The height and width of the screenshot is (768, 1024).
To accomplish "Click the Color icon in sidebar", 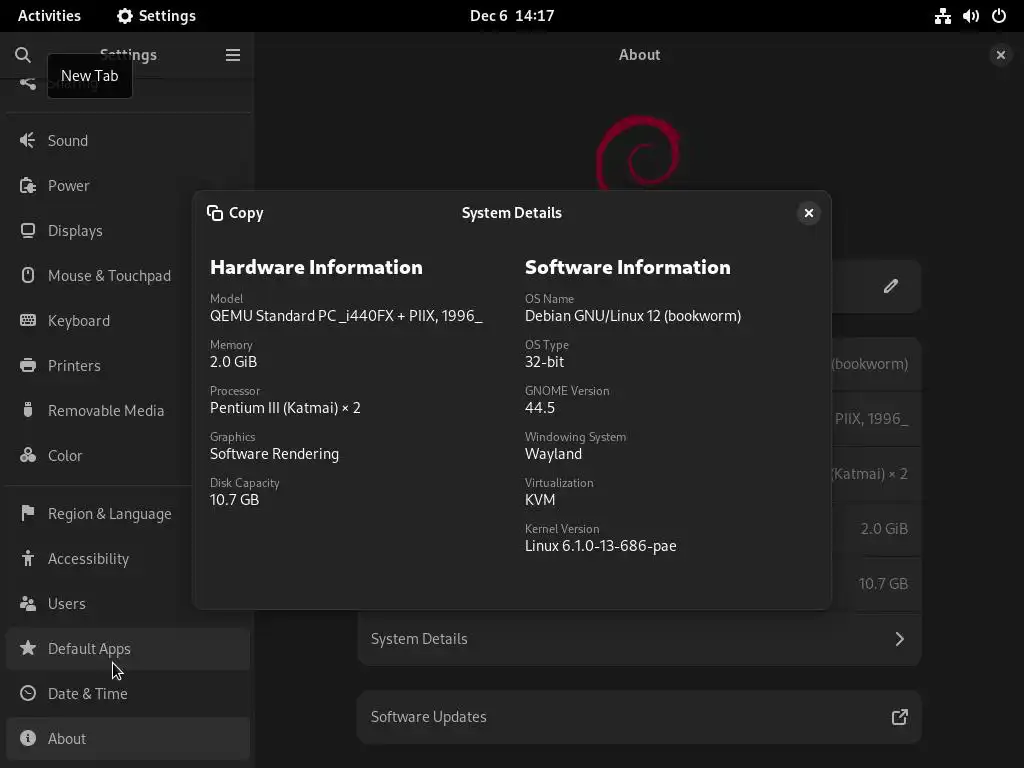I will coord(27,455).
